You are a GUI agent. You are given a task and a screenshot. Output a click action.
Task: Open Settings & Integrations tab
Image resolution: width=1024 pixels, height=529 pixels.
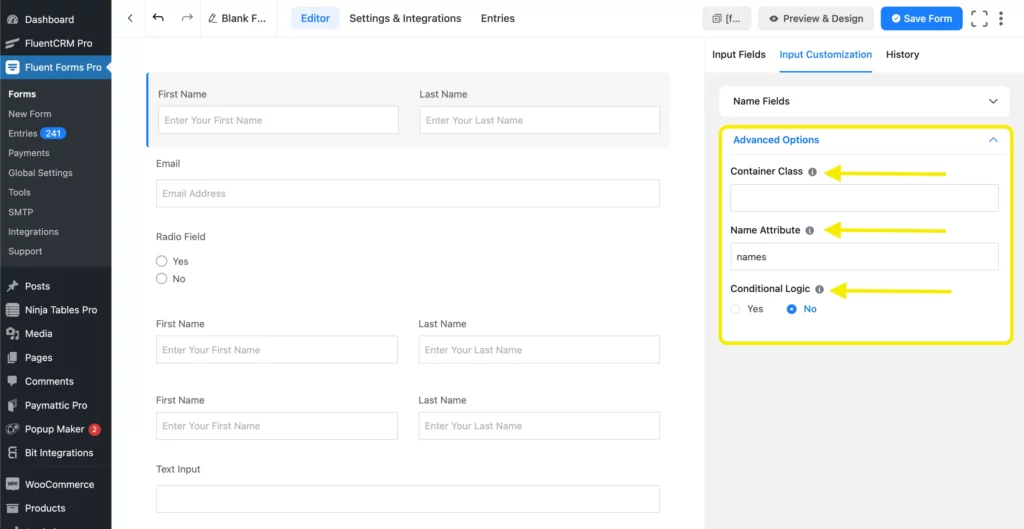click(406, 18)
